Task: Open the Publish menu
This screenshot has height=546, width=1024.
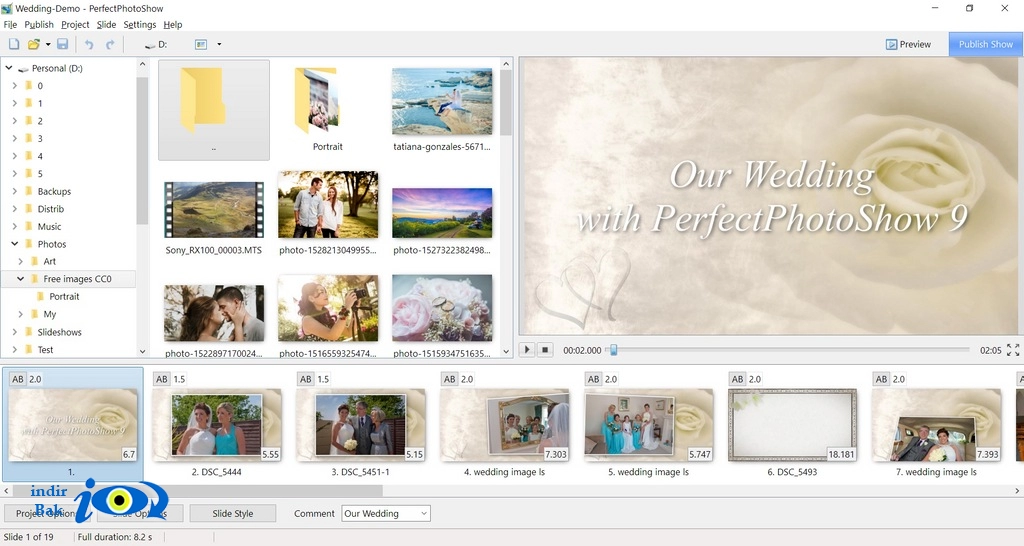Action: (39, 25)
